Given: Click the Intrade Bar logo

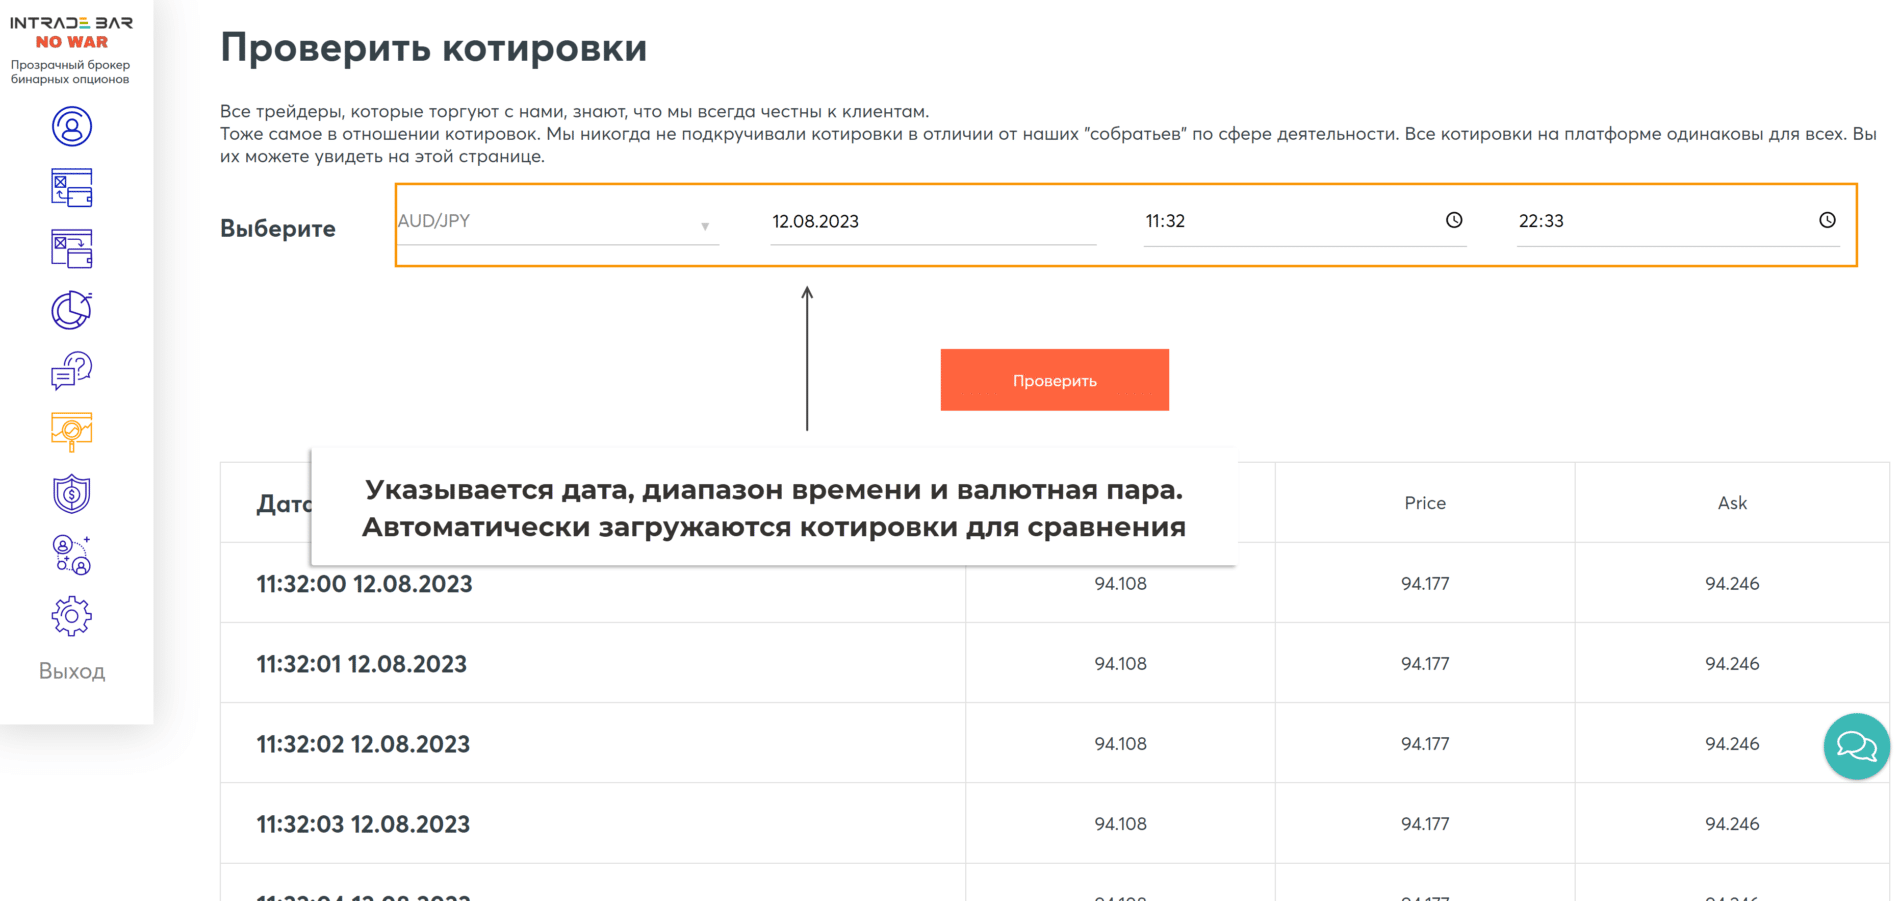Looking at the screenshot, I should [71, 32].
